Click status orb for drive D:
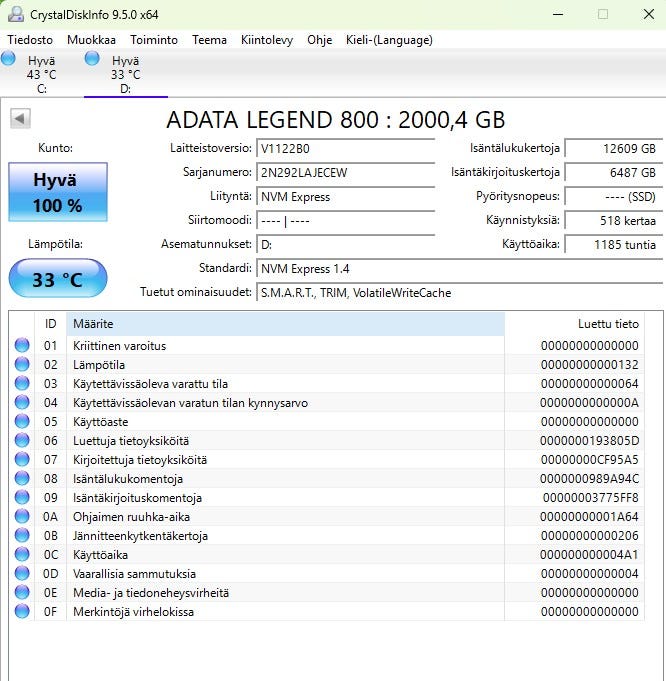Image resolution: width=666 pixels, height=681 pixels. [93, 60]
